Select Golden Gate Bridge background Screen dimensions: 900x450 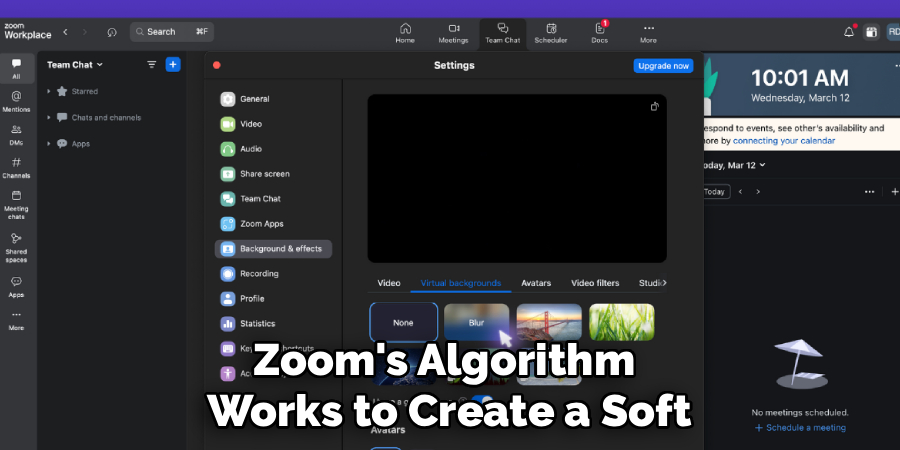coord(549,322)
